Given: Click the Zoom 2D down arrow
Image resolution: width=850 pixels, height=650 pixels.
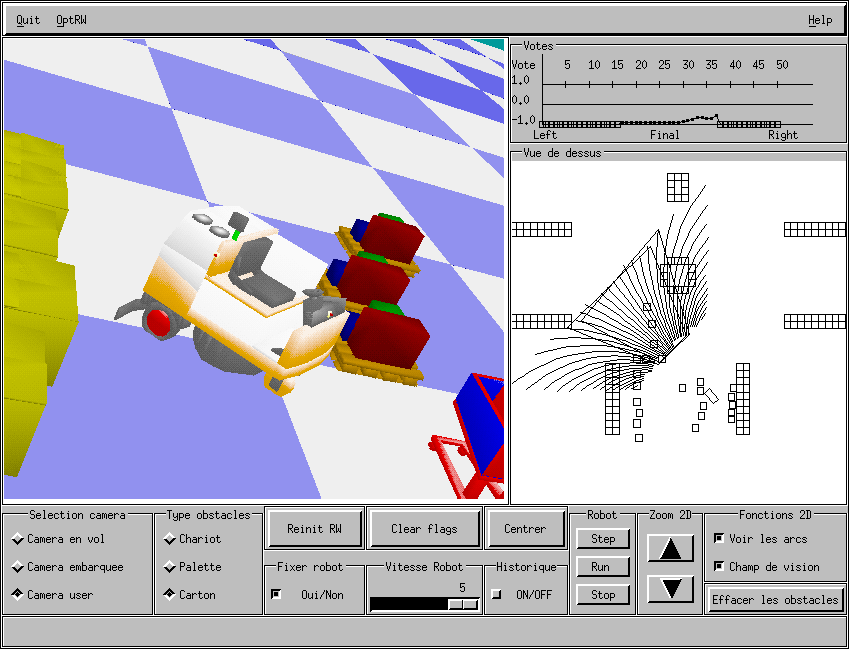Looking at the screenshot, I should tap(670, 588).
